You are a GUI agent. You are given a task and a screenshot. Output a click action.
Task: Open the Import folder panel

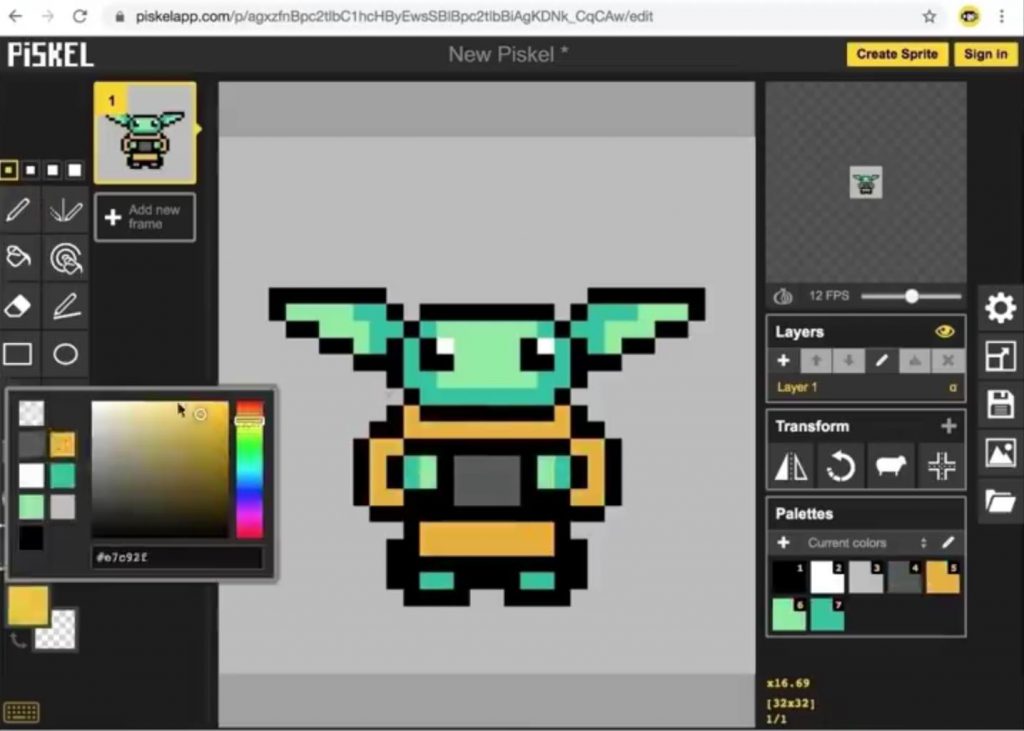point(1000,501)
